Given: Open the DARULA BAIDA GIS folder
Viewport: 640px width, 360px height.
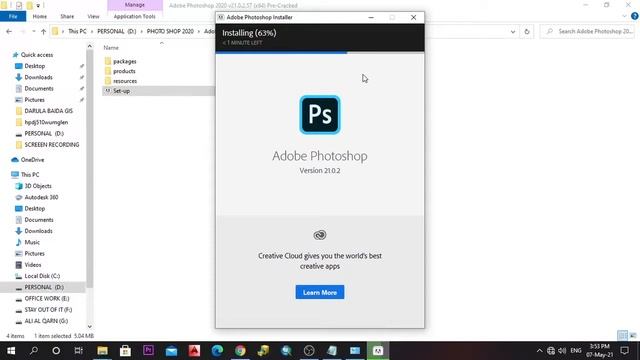Looking at the screenshot, I should click(x=49, y=111).
